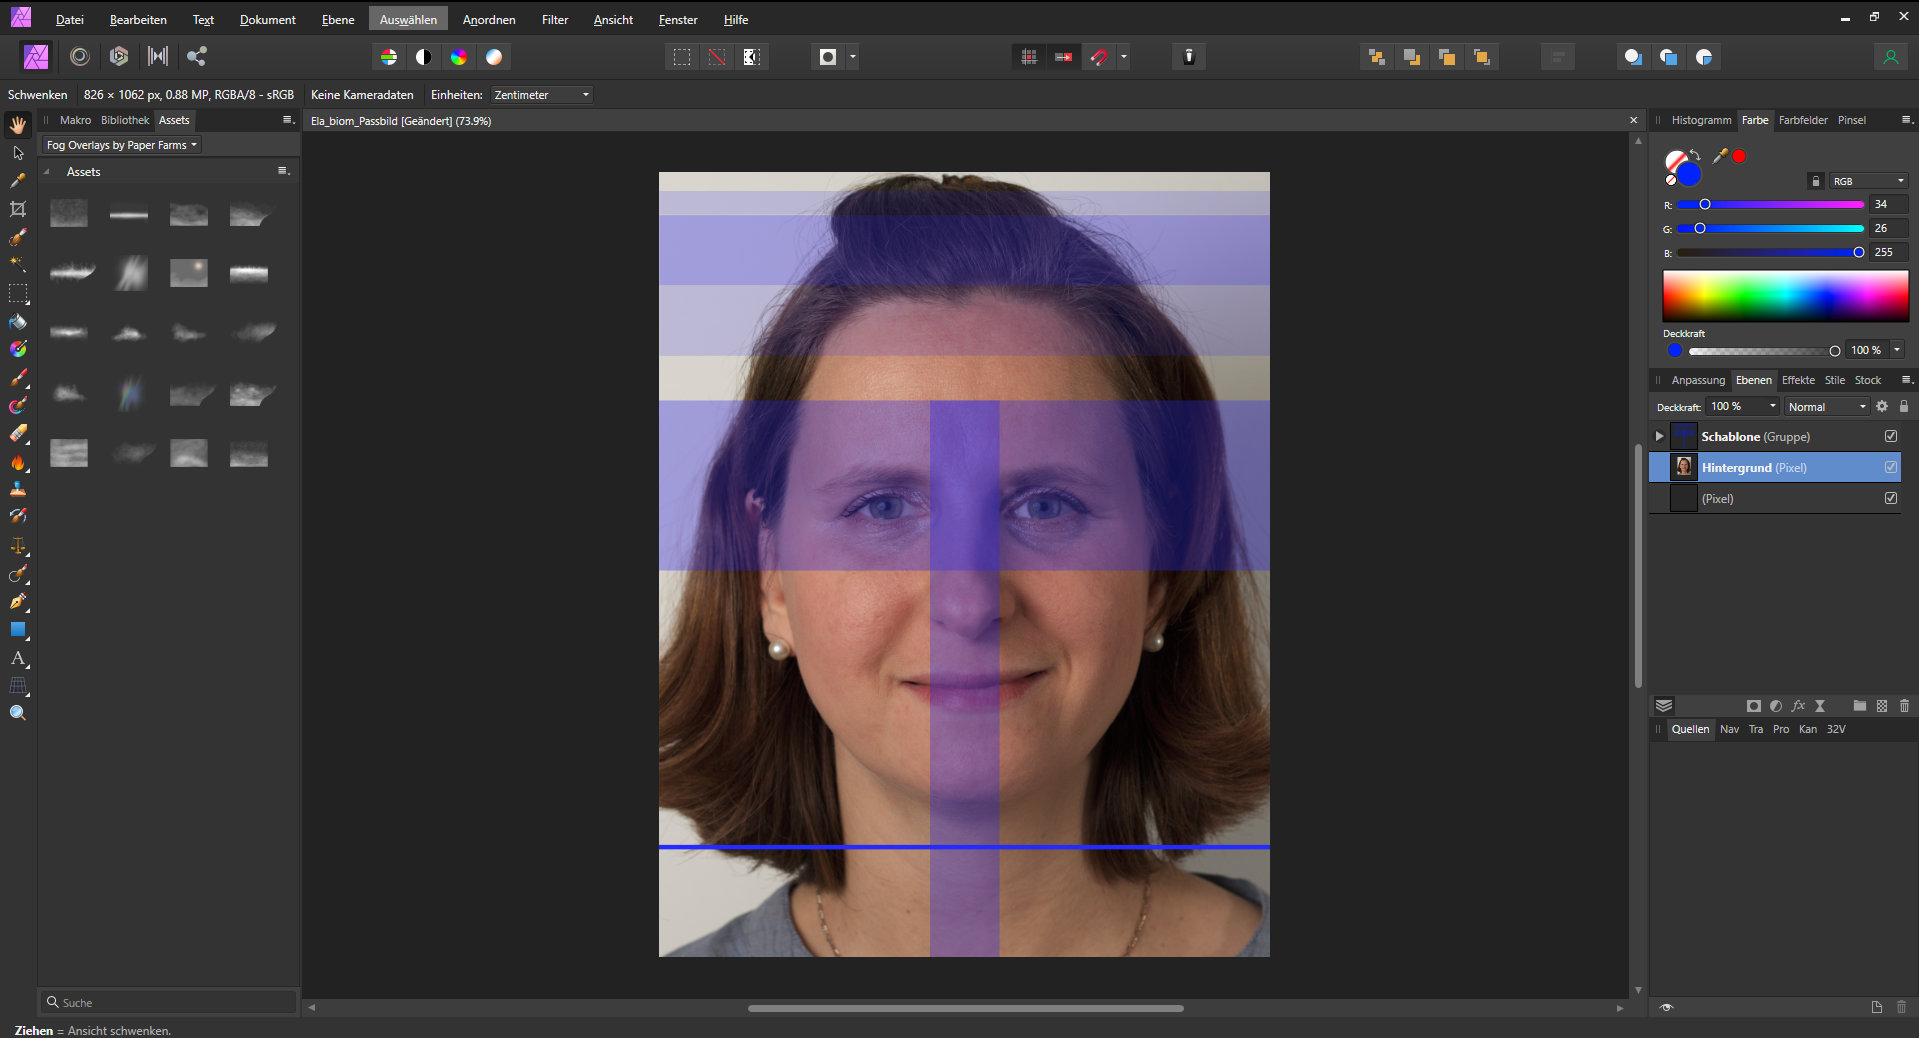Toggle visibility of Schablone group

click(x=1891, y=436)
